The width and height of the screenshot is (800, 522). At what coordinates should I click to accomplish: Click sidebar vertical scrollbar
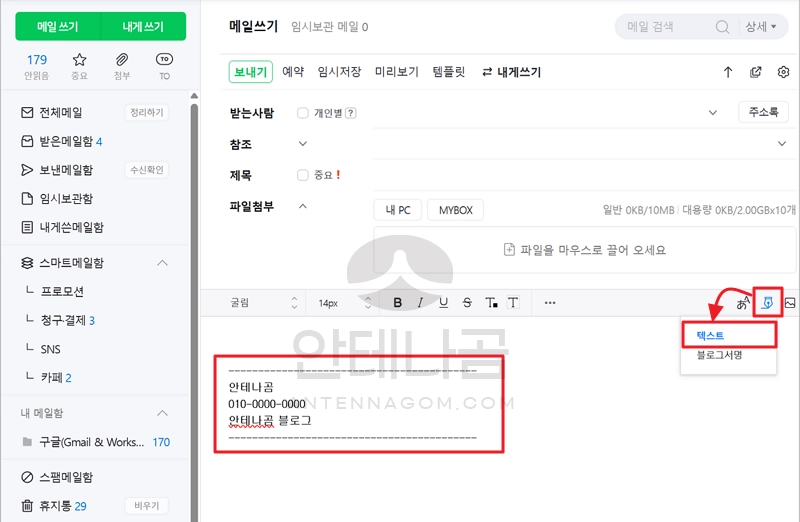tap(194, 311)
